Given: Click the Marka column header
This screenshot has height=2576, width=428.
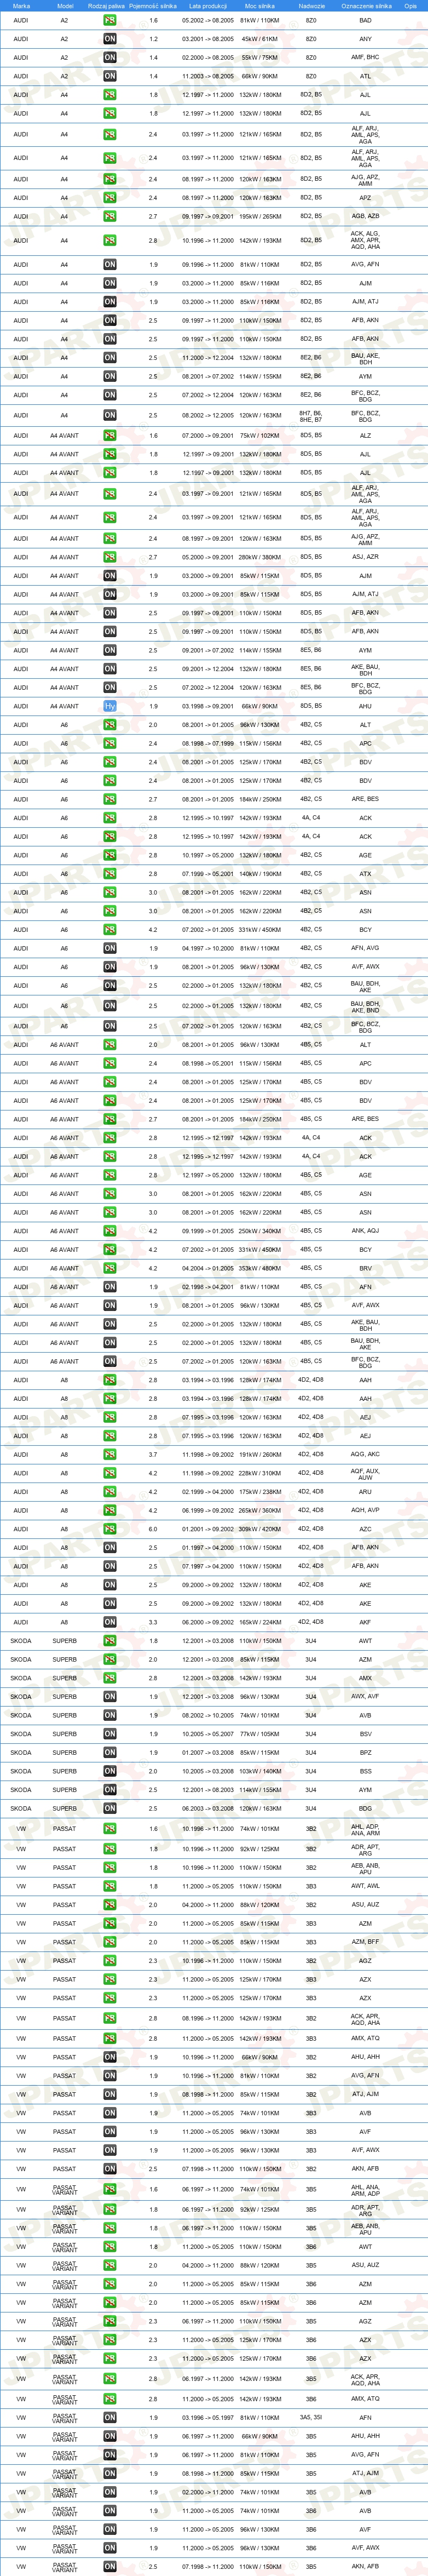Looking at the screenshot, I should coord(21,6).
